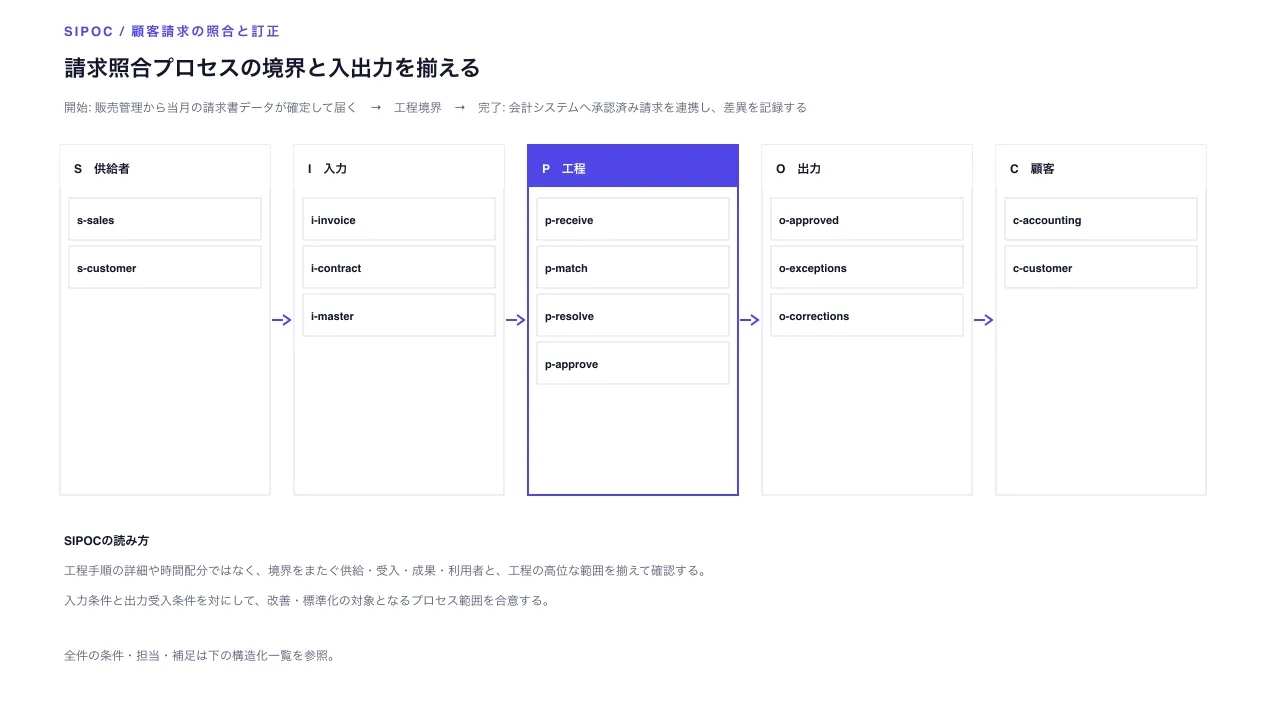Screen dimensions: 1280x720
Task: Click the 工程境界 label in subtitle
Action: [x=418, y=108]
